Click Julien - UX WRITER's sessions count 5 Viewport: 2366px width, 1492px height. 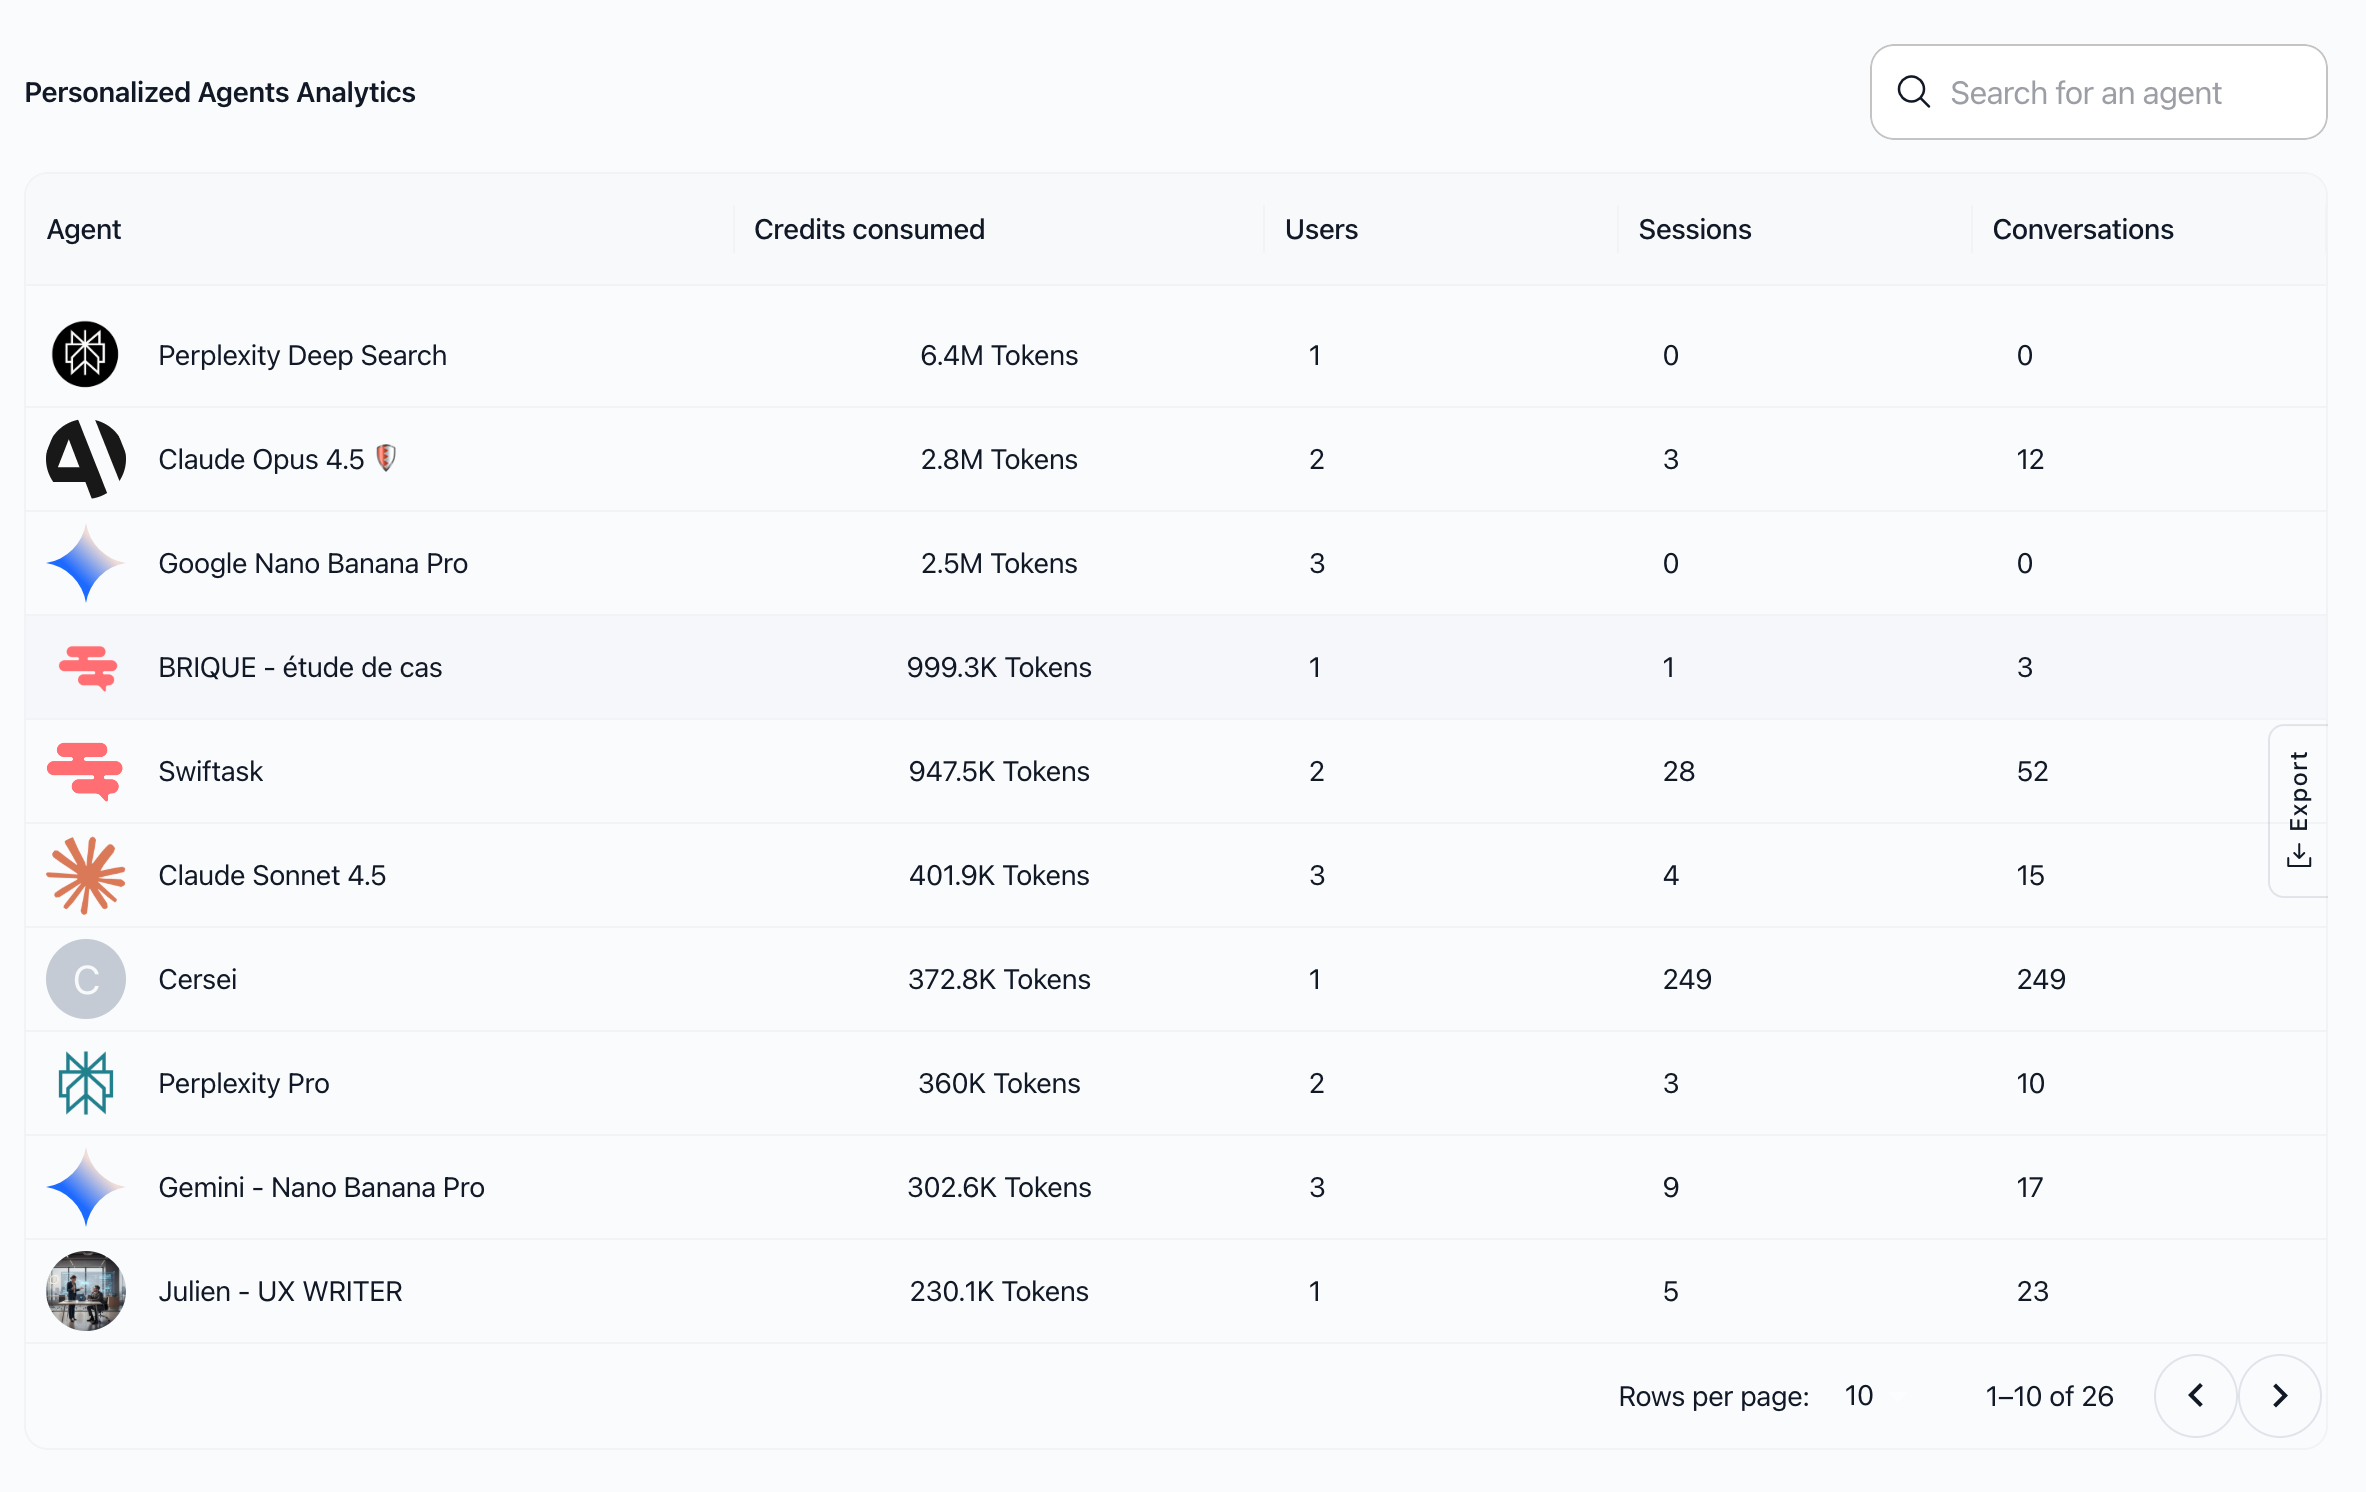click(1671, 1291)
